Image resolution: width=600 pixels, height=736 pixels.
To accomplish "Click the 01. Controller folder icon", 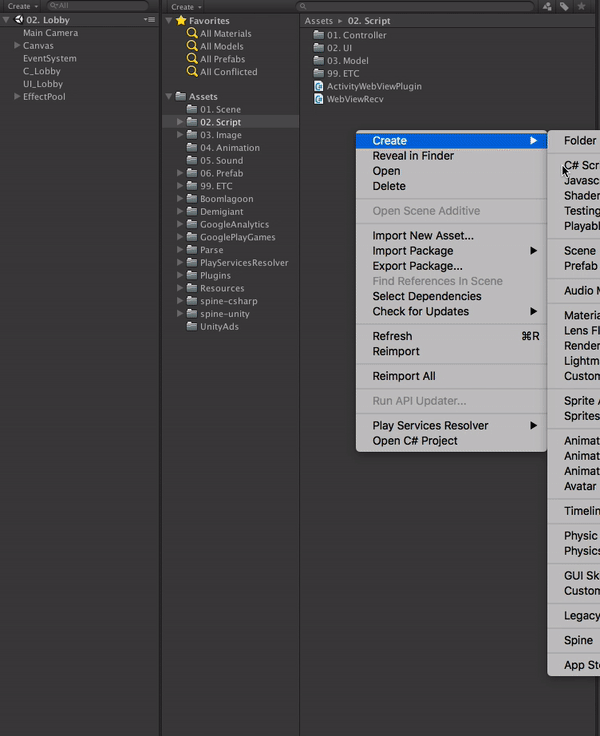I will point(319,35).
